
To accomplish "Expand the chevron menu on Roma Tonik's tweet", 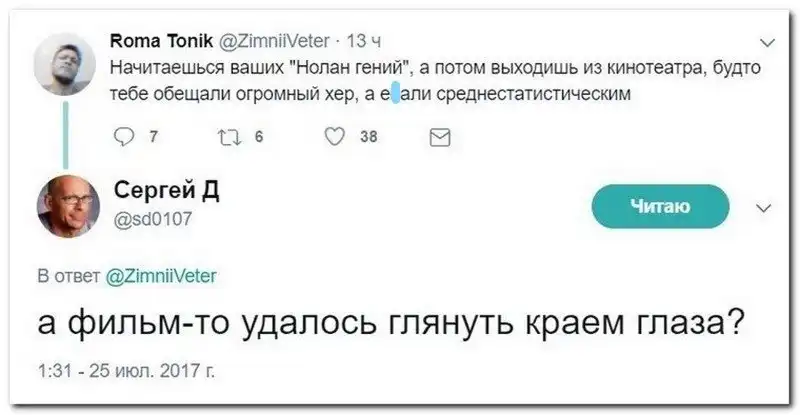I will click(767, 43).
